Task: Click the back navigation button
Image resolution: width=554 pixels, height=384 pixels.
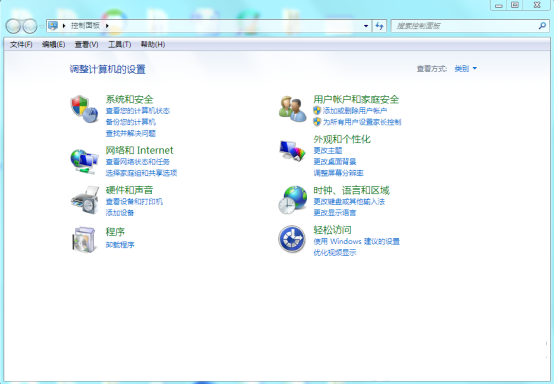Action: tap(13, 26)
